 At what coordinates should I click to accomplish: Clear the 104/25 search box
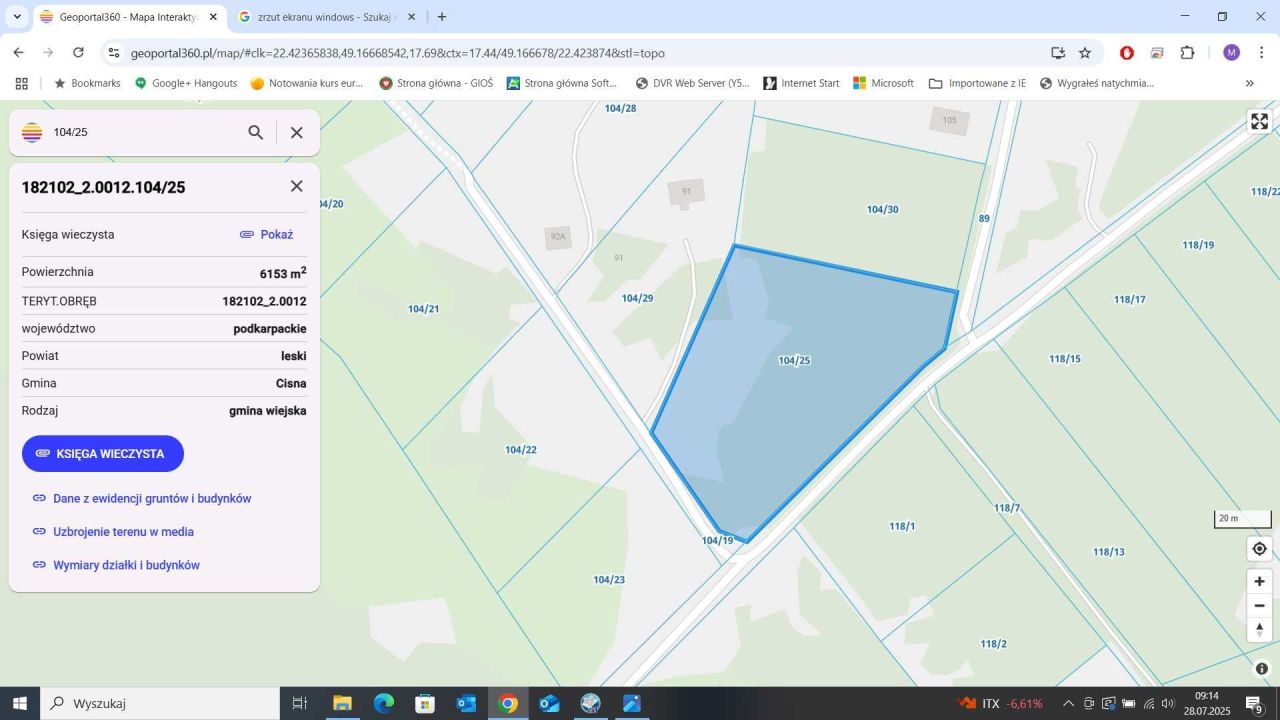pyautogui.click(x=296, y=132)
